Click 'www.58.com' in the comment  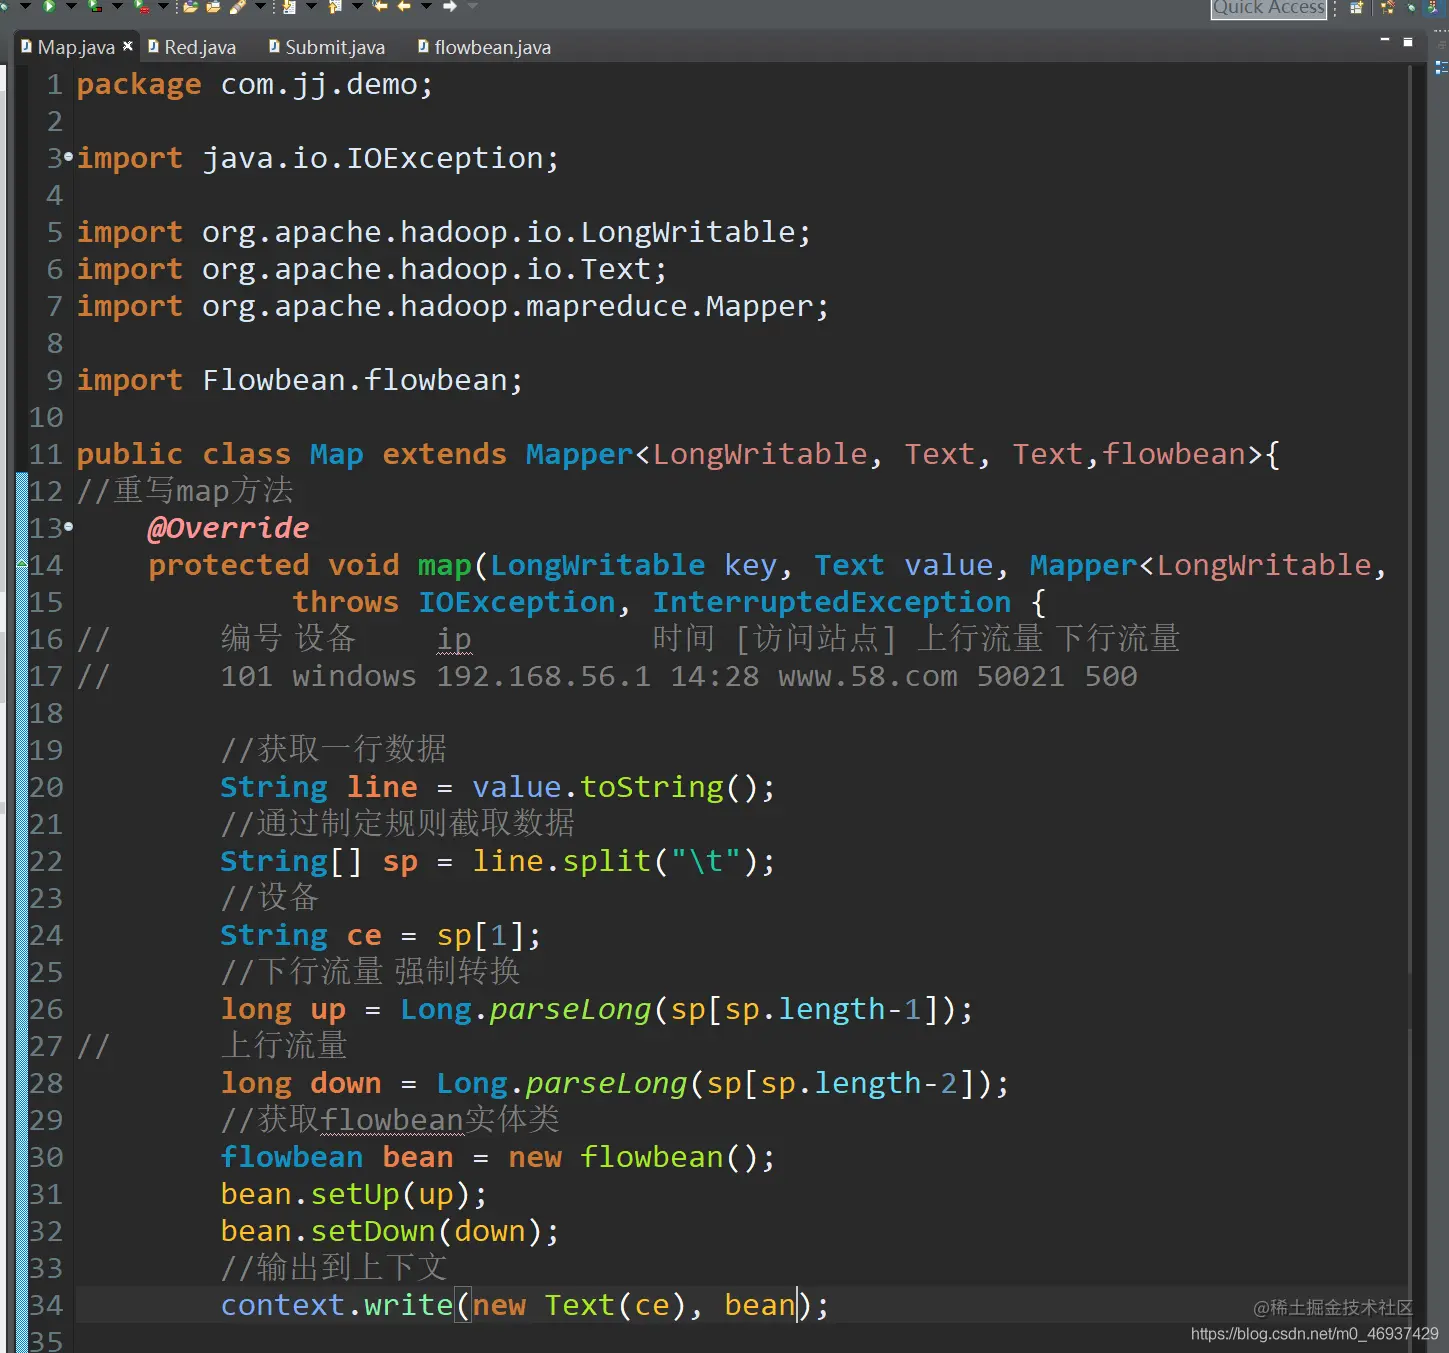click(x=868, y=676)
